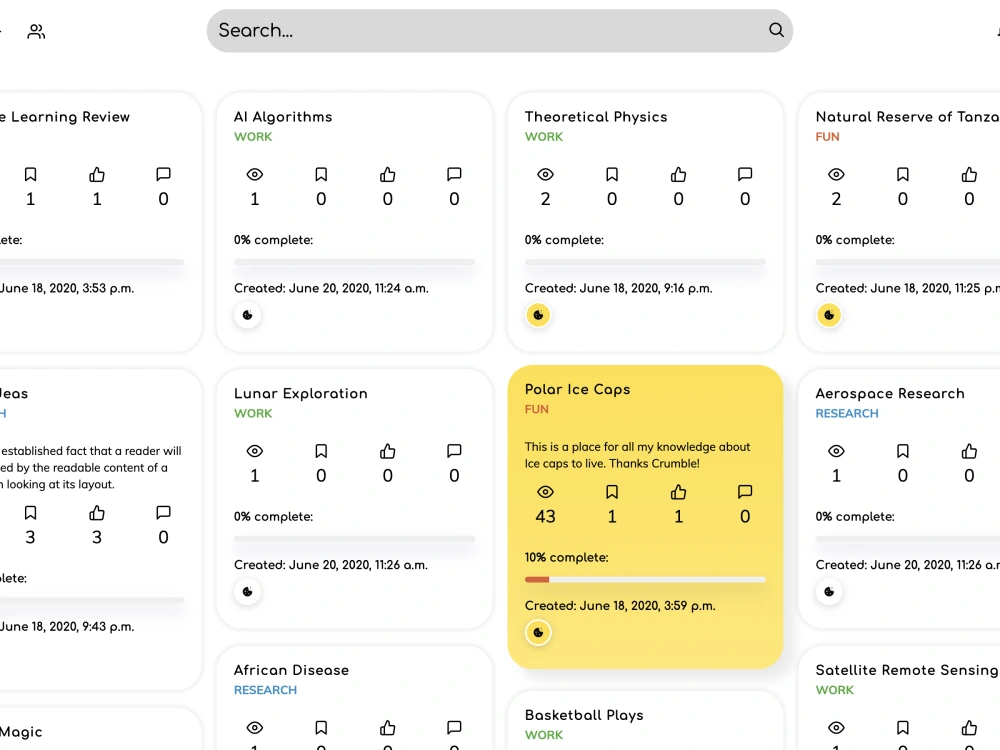Image resolution: width=1000 pixels, height=750 pixels.
Task: Click the Lunar Exploration progress bar
Action: (x=354, y=539)
